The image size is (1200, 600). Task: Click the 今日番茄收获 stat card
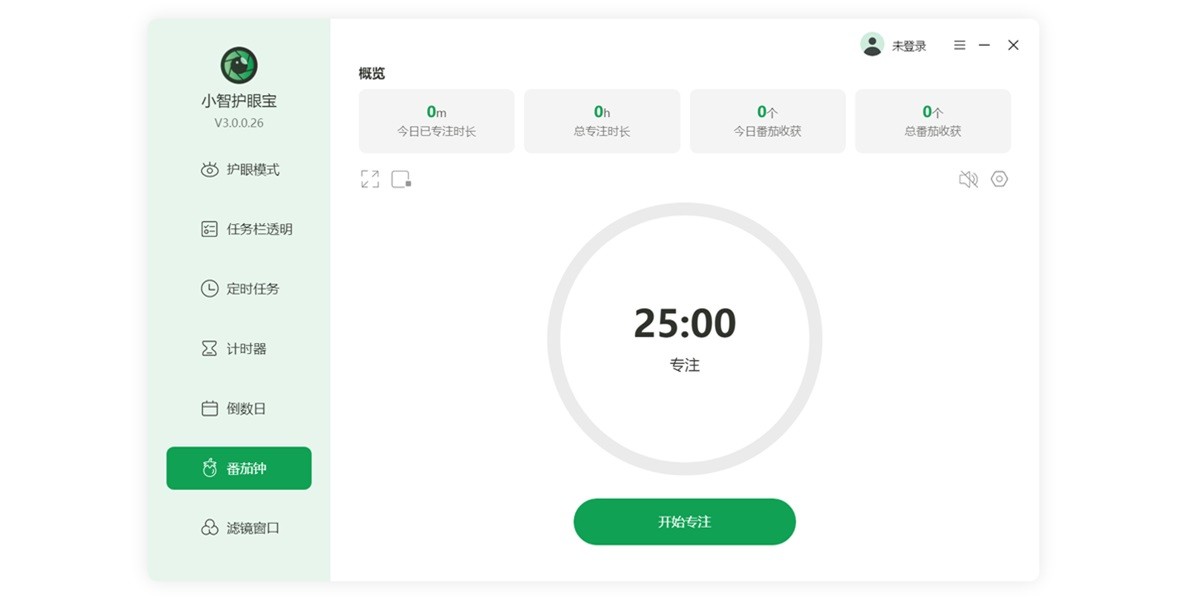click(x=767, y=120)
